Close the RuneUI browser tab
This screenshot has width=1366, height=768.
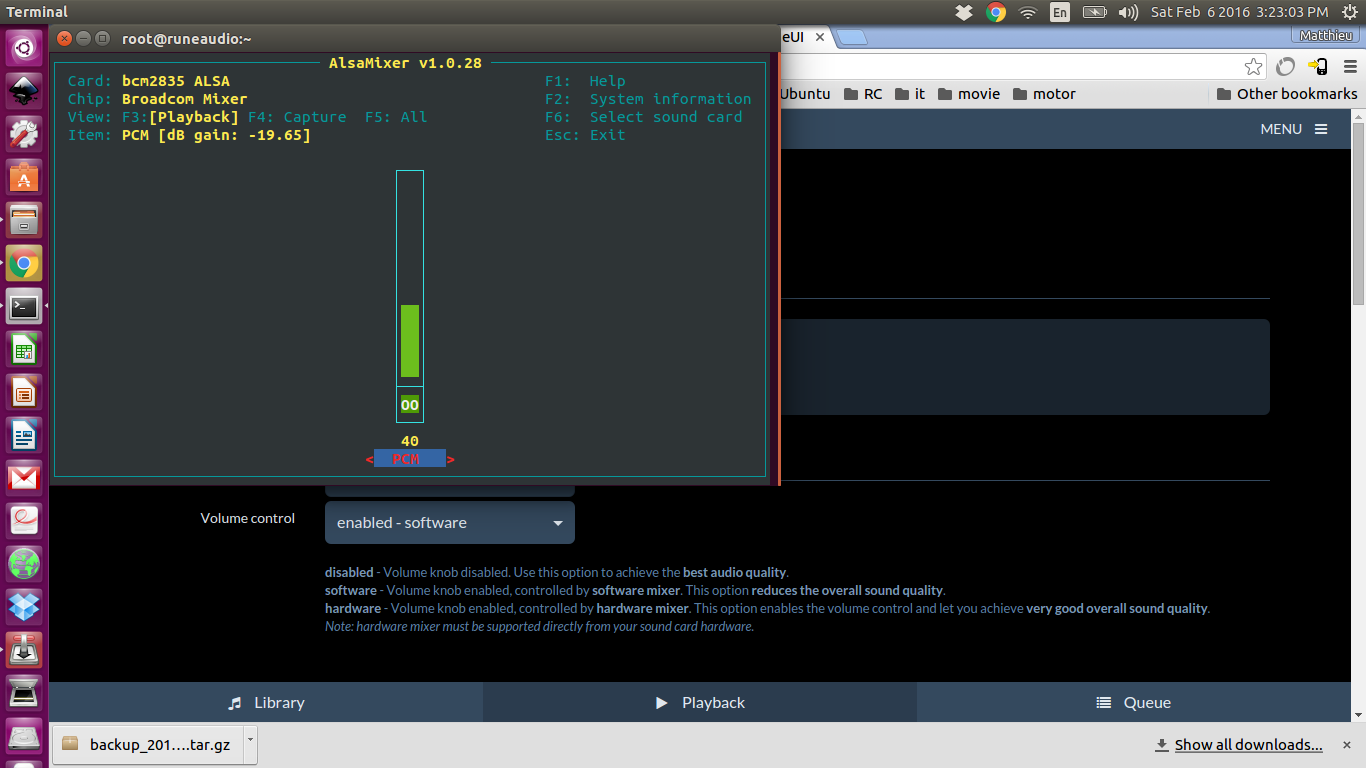(x=820, y=37)
